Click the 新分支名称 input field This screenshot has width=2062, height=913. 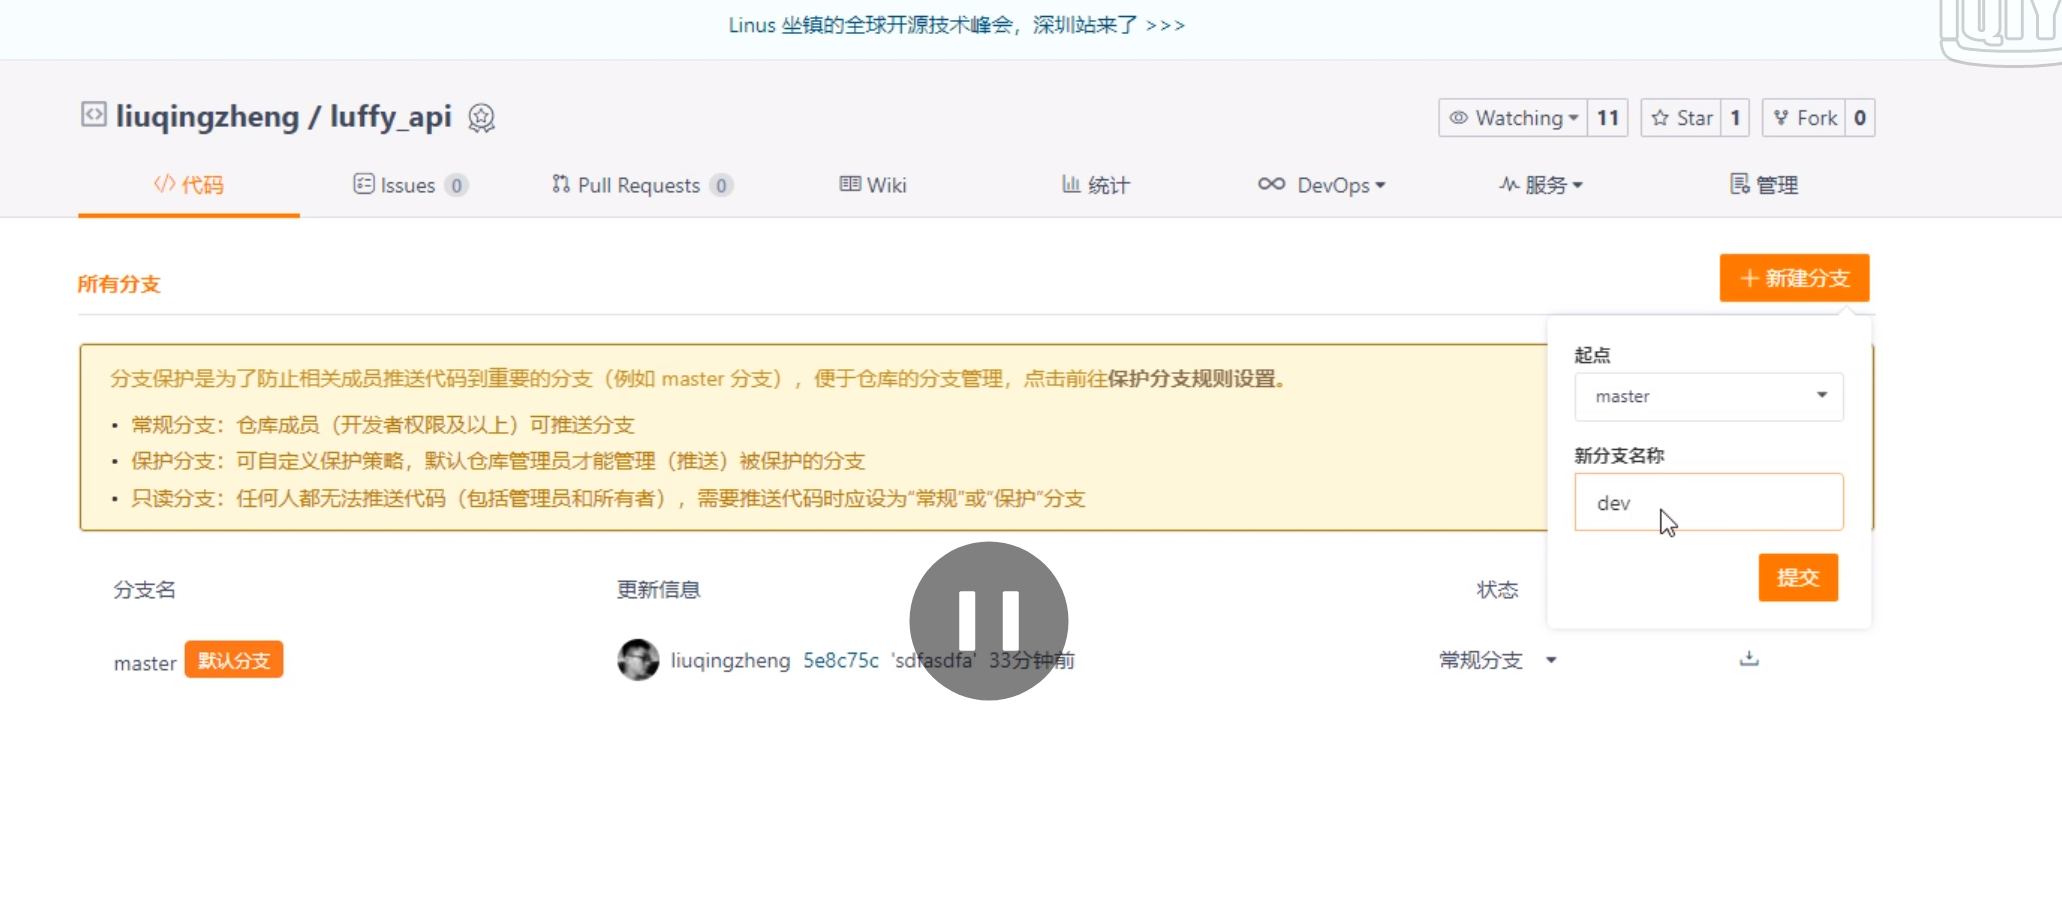[x=1709, y=502]
